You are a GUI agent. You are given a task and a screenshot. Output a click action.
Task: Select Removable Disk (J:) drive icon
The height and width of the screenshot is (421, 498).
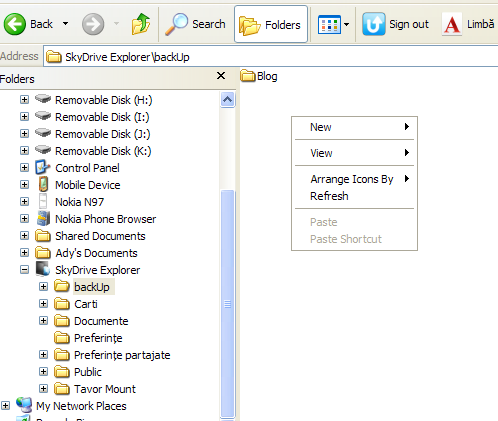(x=43, y=133)
